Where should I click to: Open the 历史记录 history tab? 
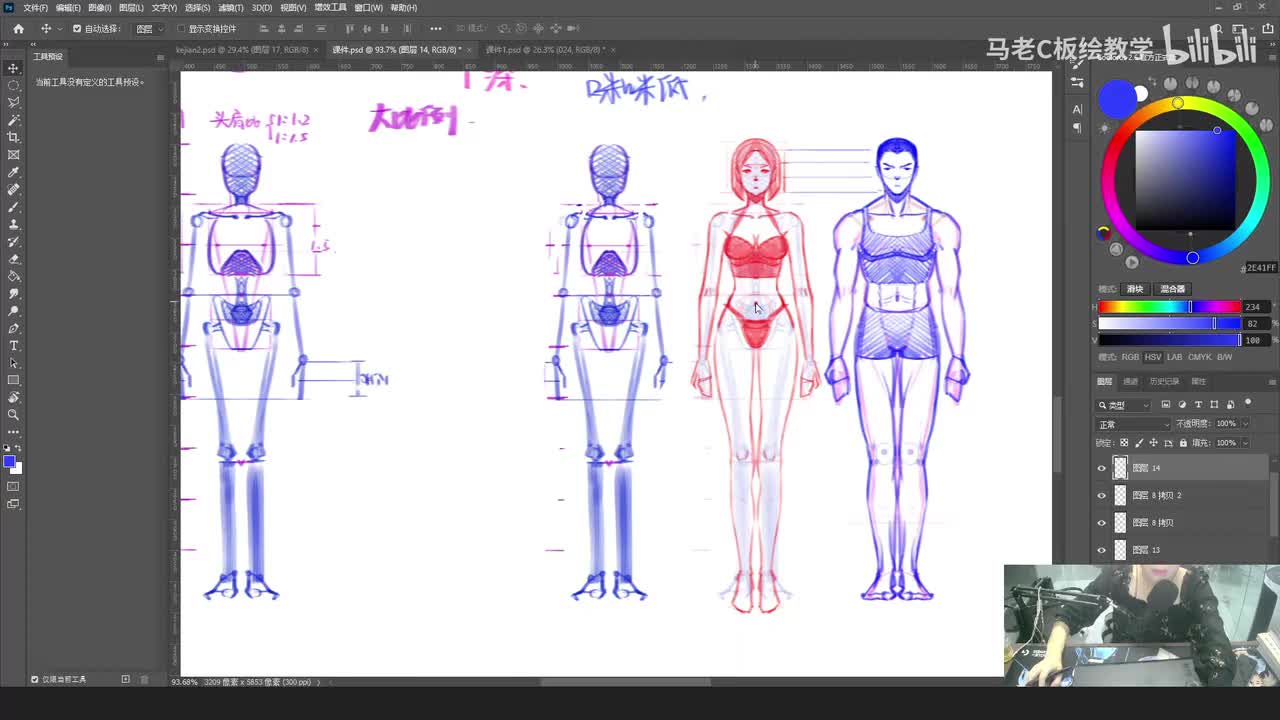coord(1163,381)
